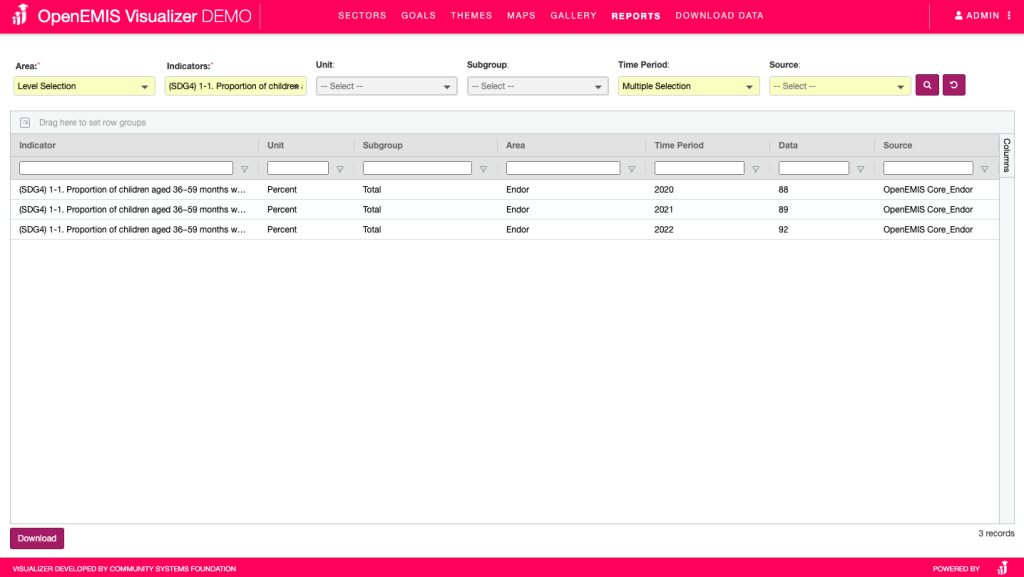Open the Admin options kebab menu
The height and width of the screenshot is (577, 1024).
pyautogui.click(x=1009, y=16)
